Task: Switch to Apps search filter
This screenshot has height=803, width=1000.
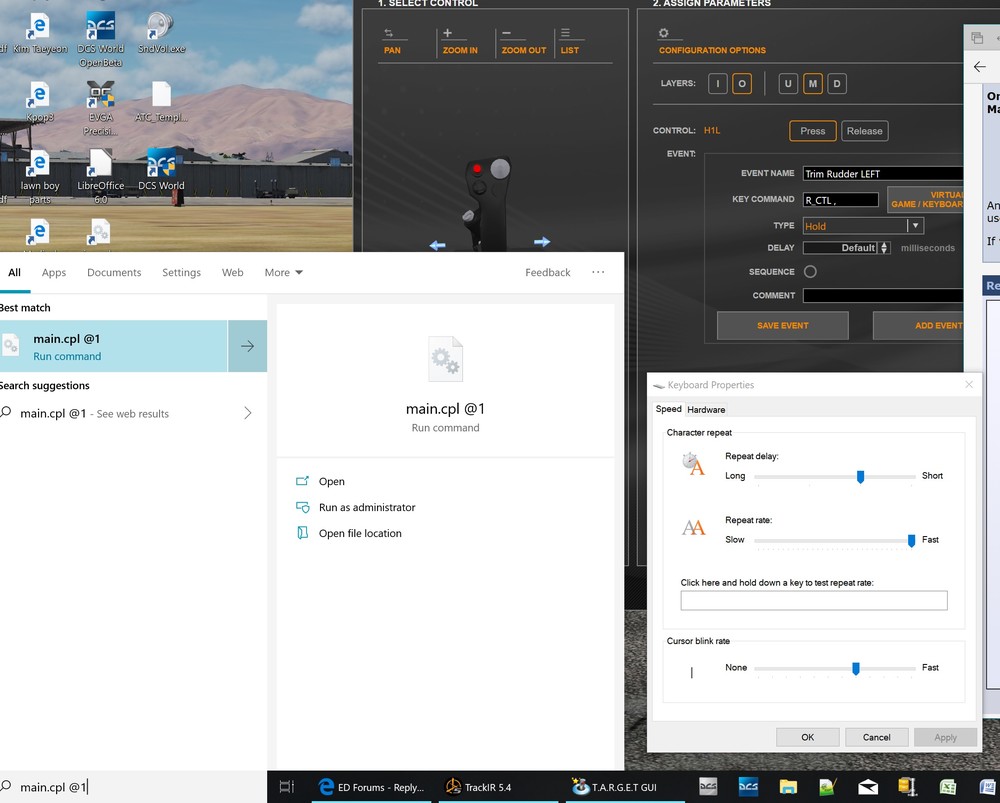Action: [x=54, y=272]
